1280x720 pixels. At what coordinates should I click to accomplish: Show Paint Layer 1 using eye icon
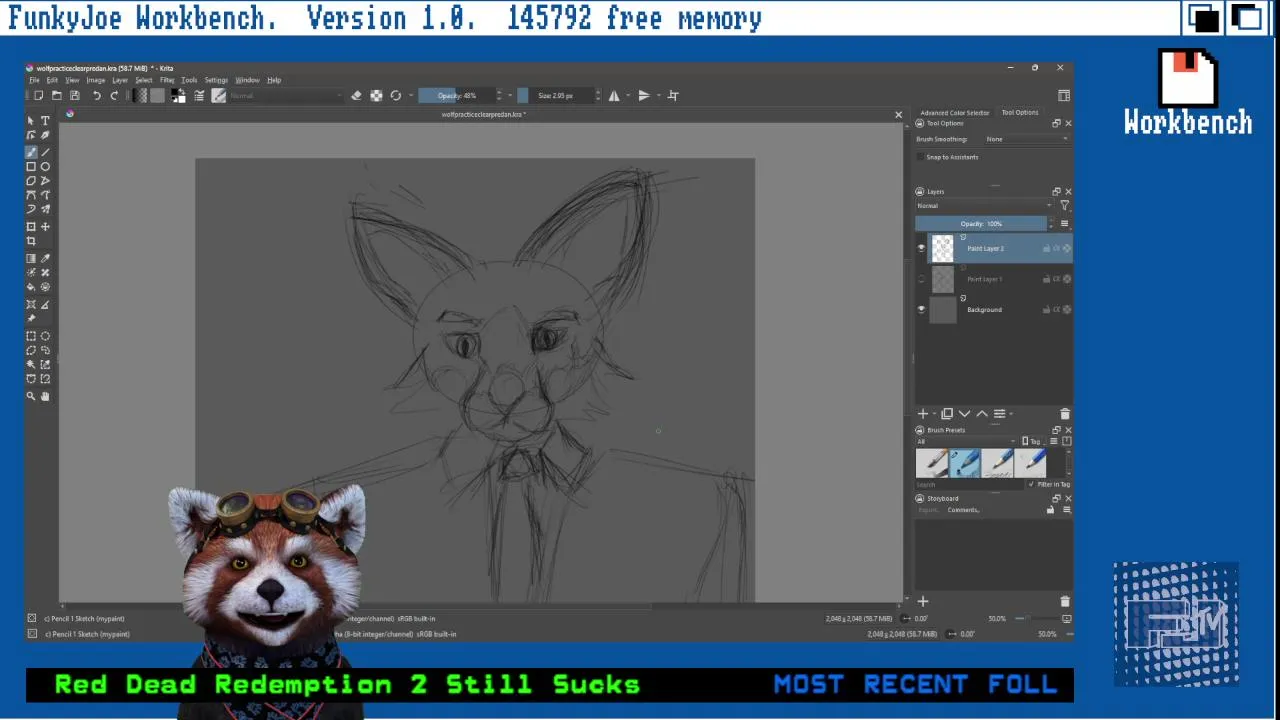[x=922, y=279]
